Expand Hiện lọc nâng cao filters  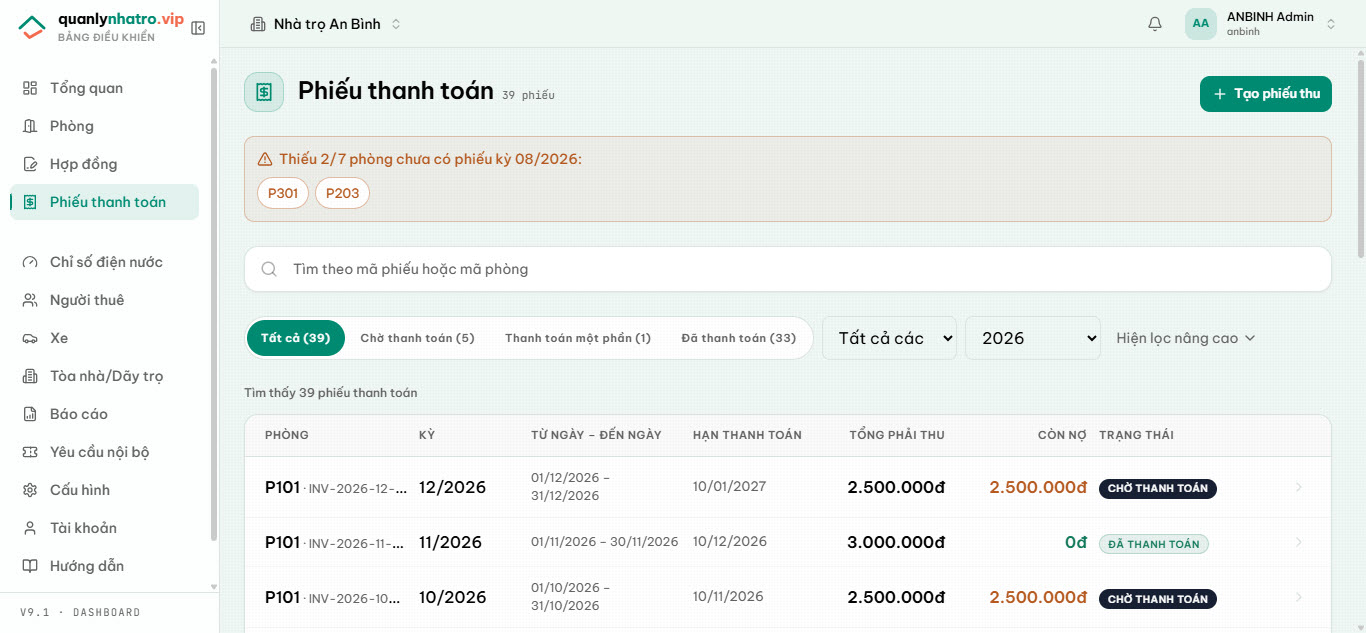point(1186,338)
